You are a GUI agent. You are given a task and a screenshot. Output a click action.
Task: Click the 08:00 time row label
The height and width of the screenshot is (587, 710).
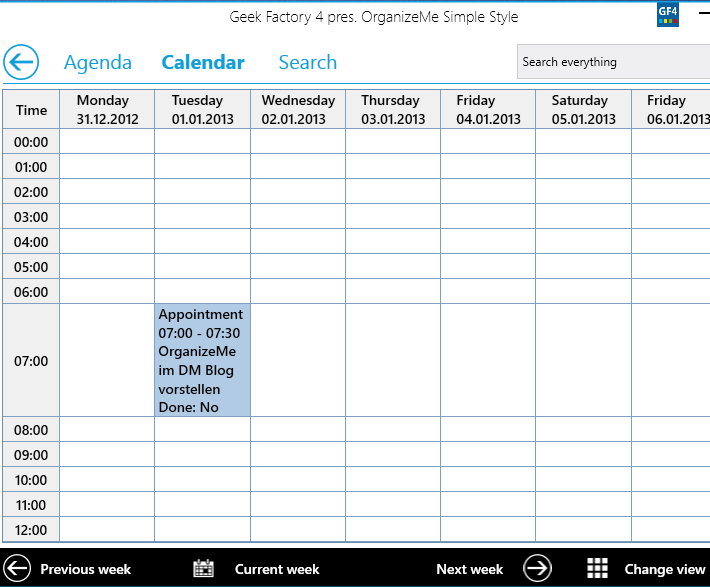[x=31, y=429]
